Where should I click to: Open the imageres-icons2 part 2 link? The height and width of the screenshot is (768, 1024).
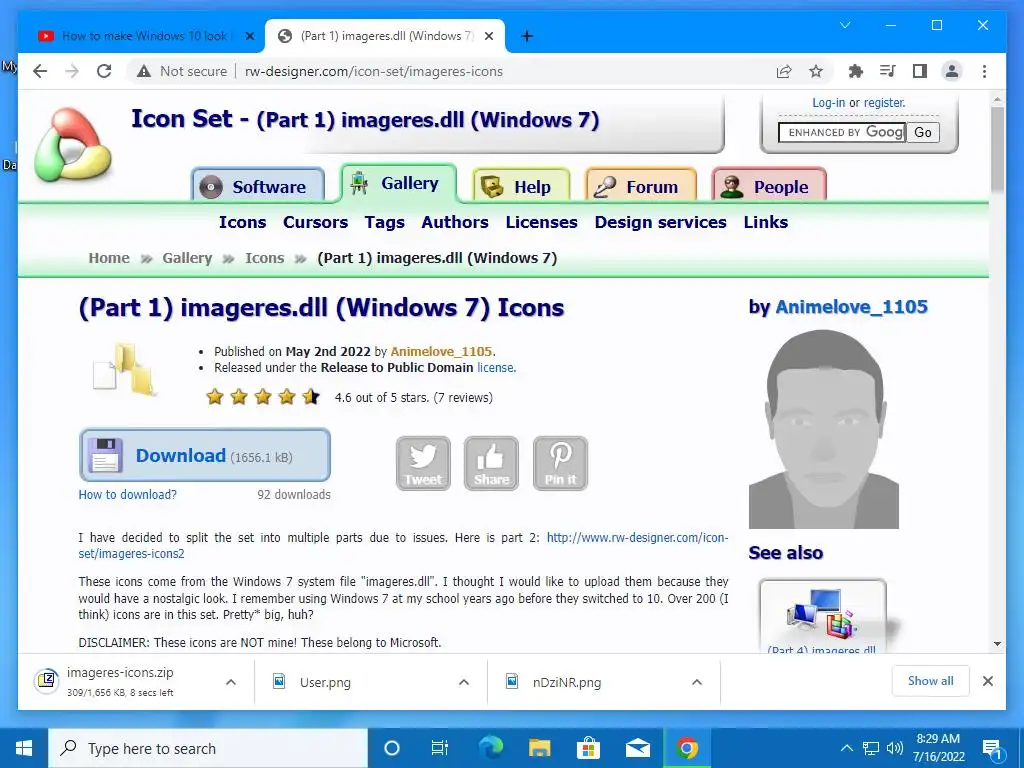tap(403, 545)
